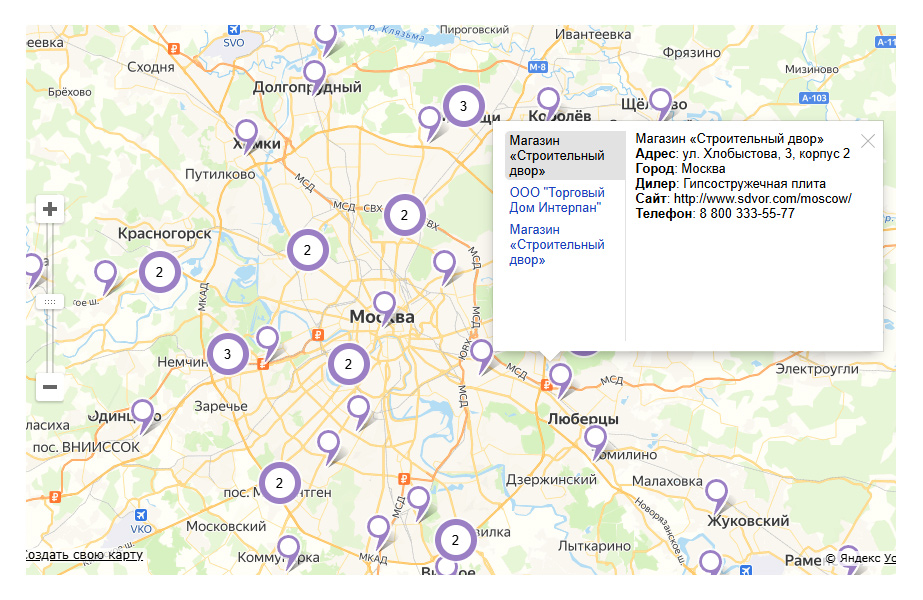Select the pin at Москва city center
The width and height of the screenshot is (923, 600).
384,303
